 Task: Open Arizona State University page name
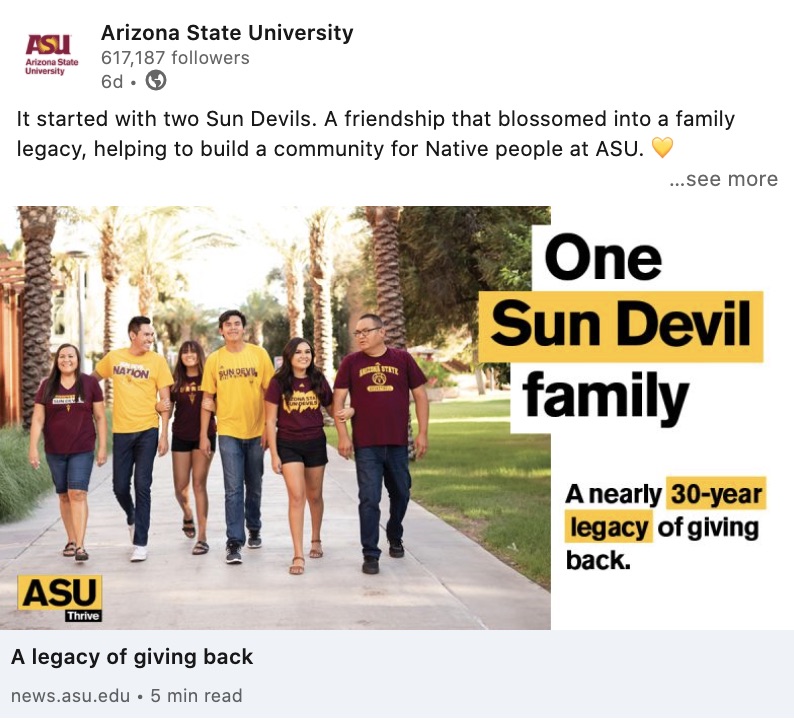tap(227, 33)
